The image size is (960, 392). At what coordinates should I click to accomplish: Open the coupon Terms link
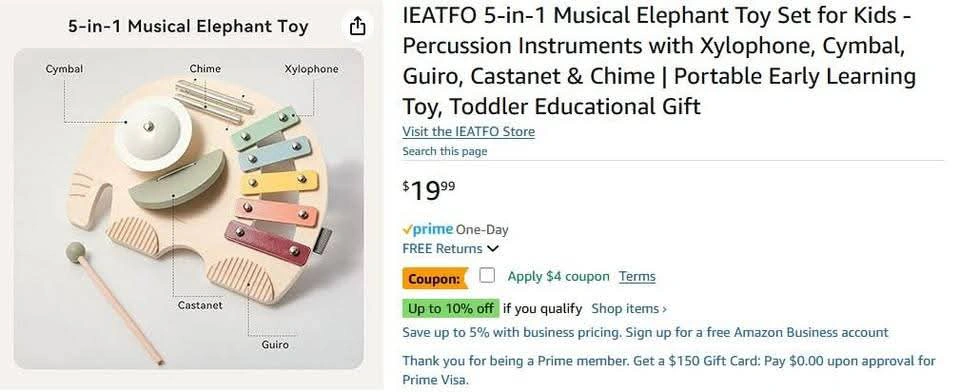point(637,276)
